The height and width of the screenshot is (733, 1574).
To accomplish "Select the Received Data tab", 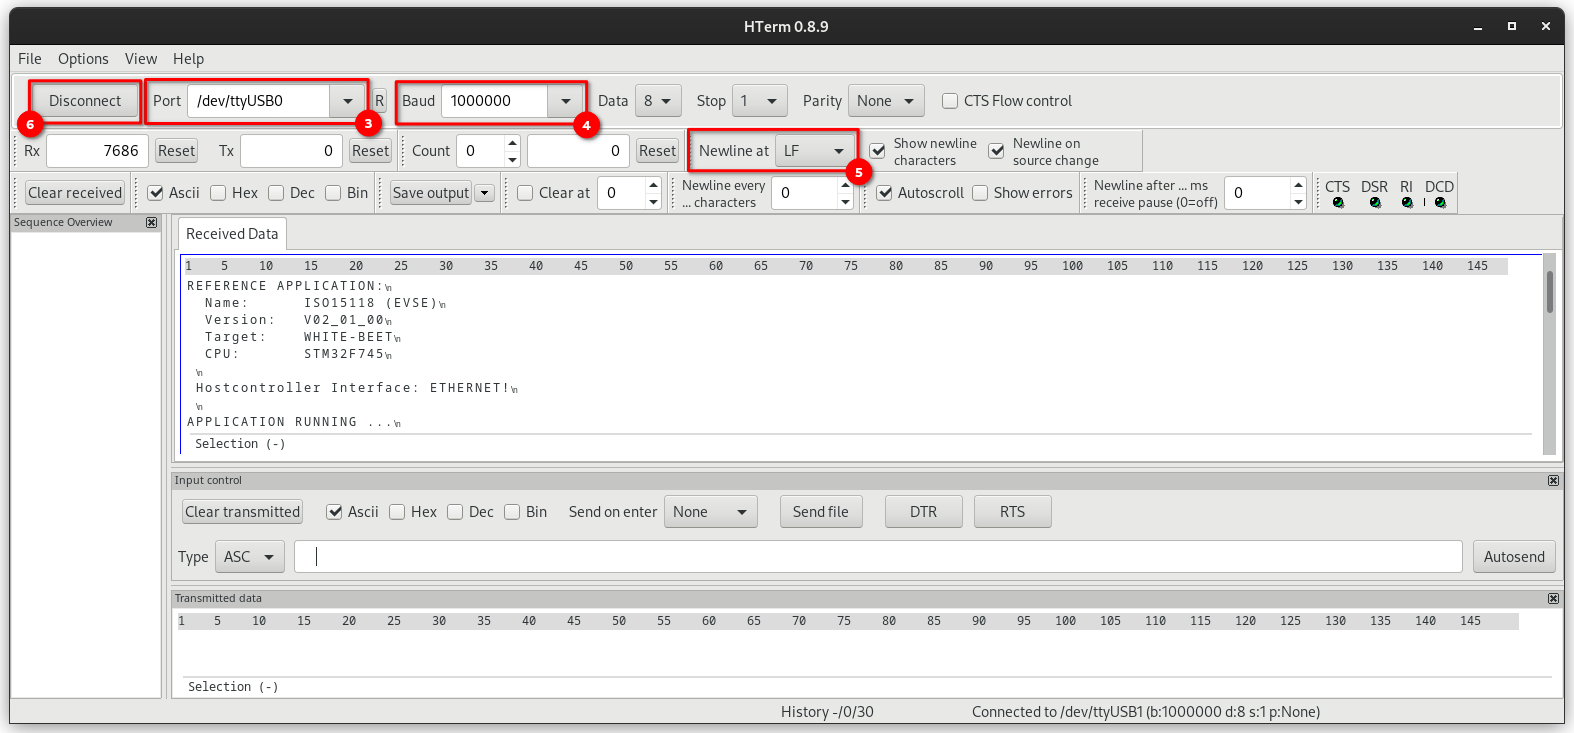I will (x=232, y=234).
